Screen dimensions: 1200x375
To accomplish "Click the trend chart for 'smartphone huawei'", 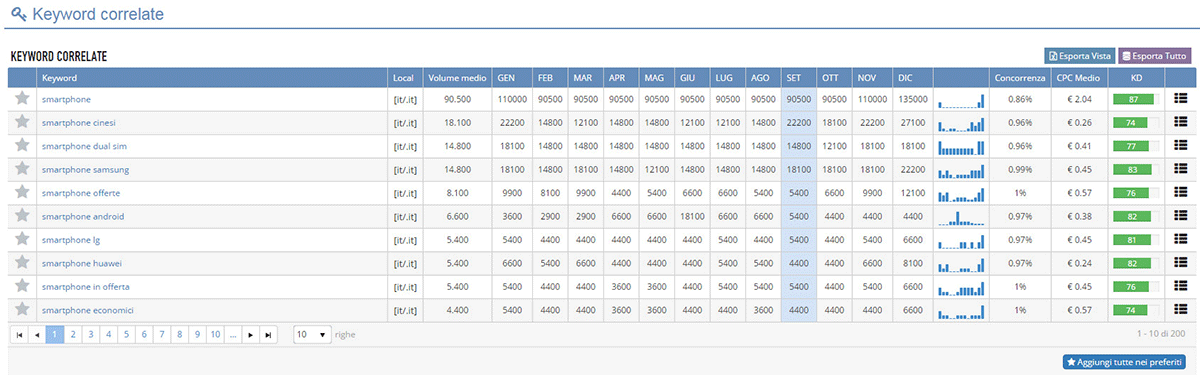I will click(961, 264).
